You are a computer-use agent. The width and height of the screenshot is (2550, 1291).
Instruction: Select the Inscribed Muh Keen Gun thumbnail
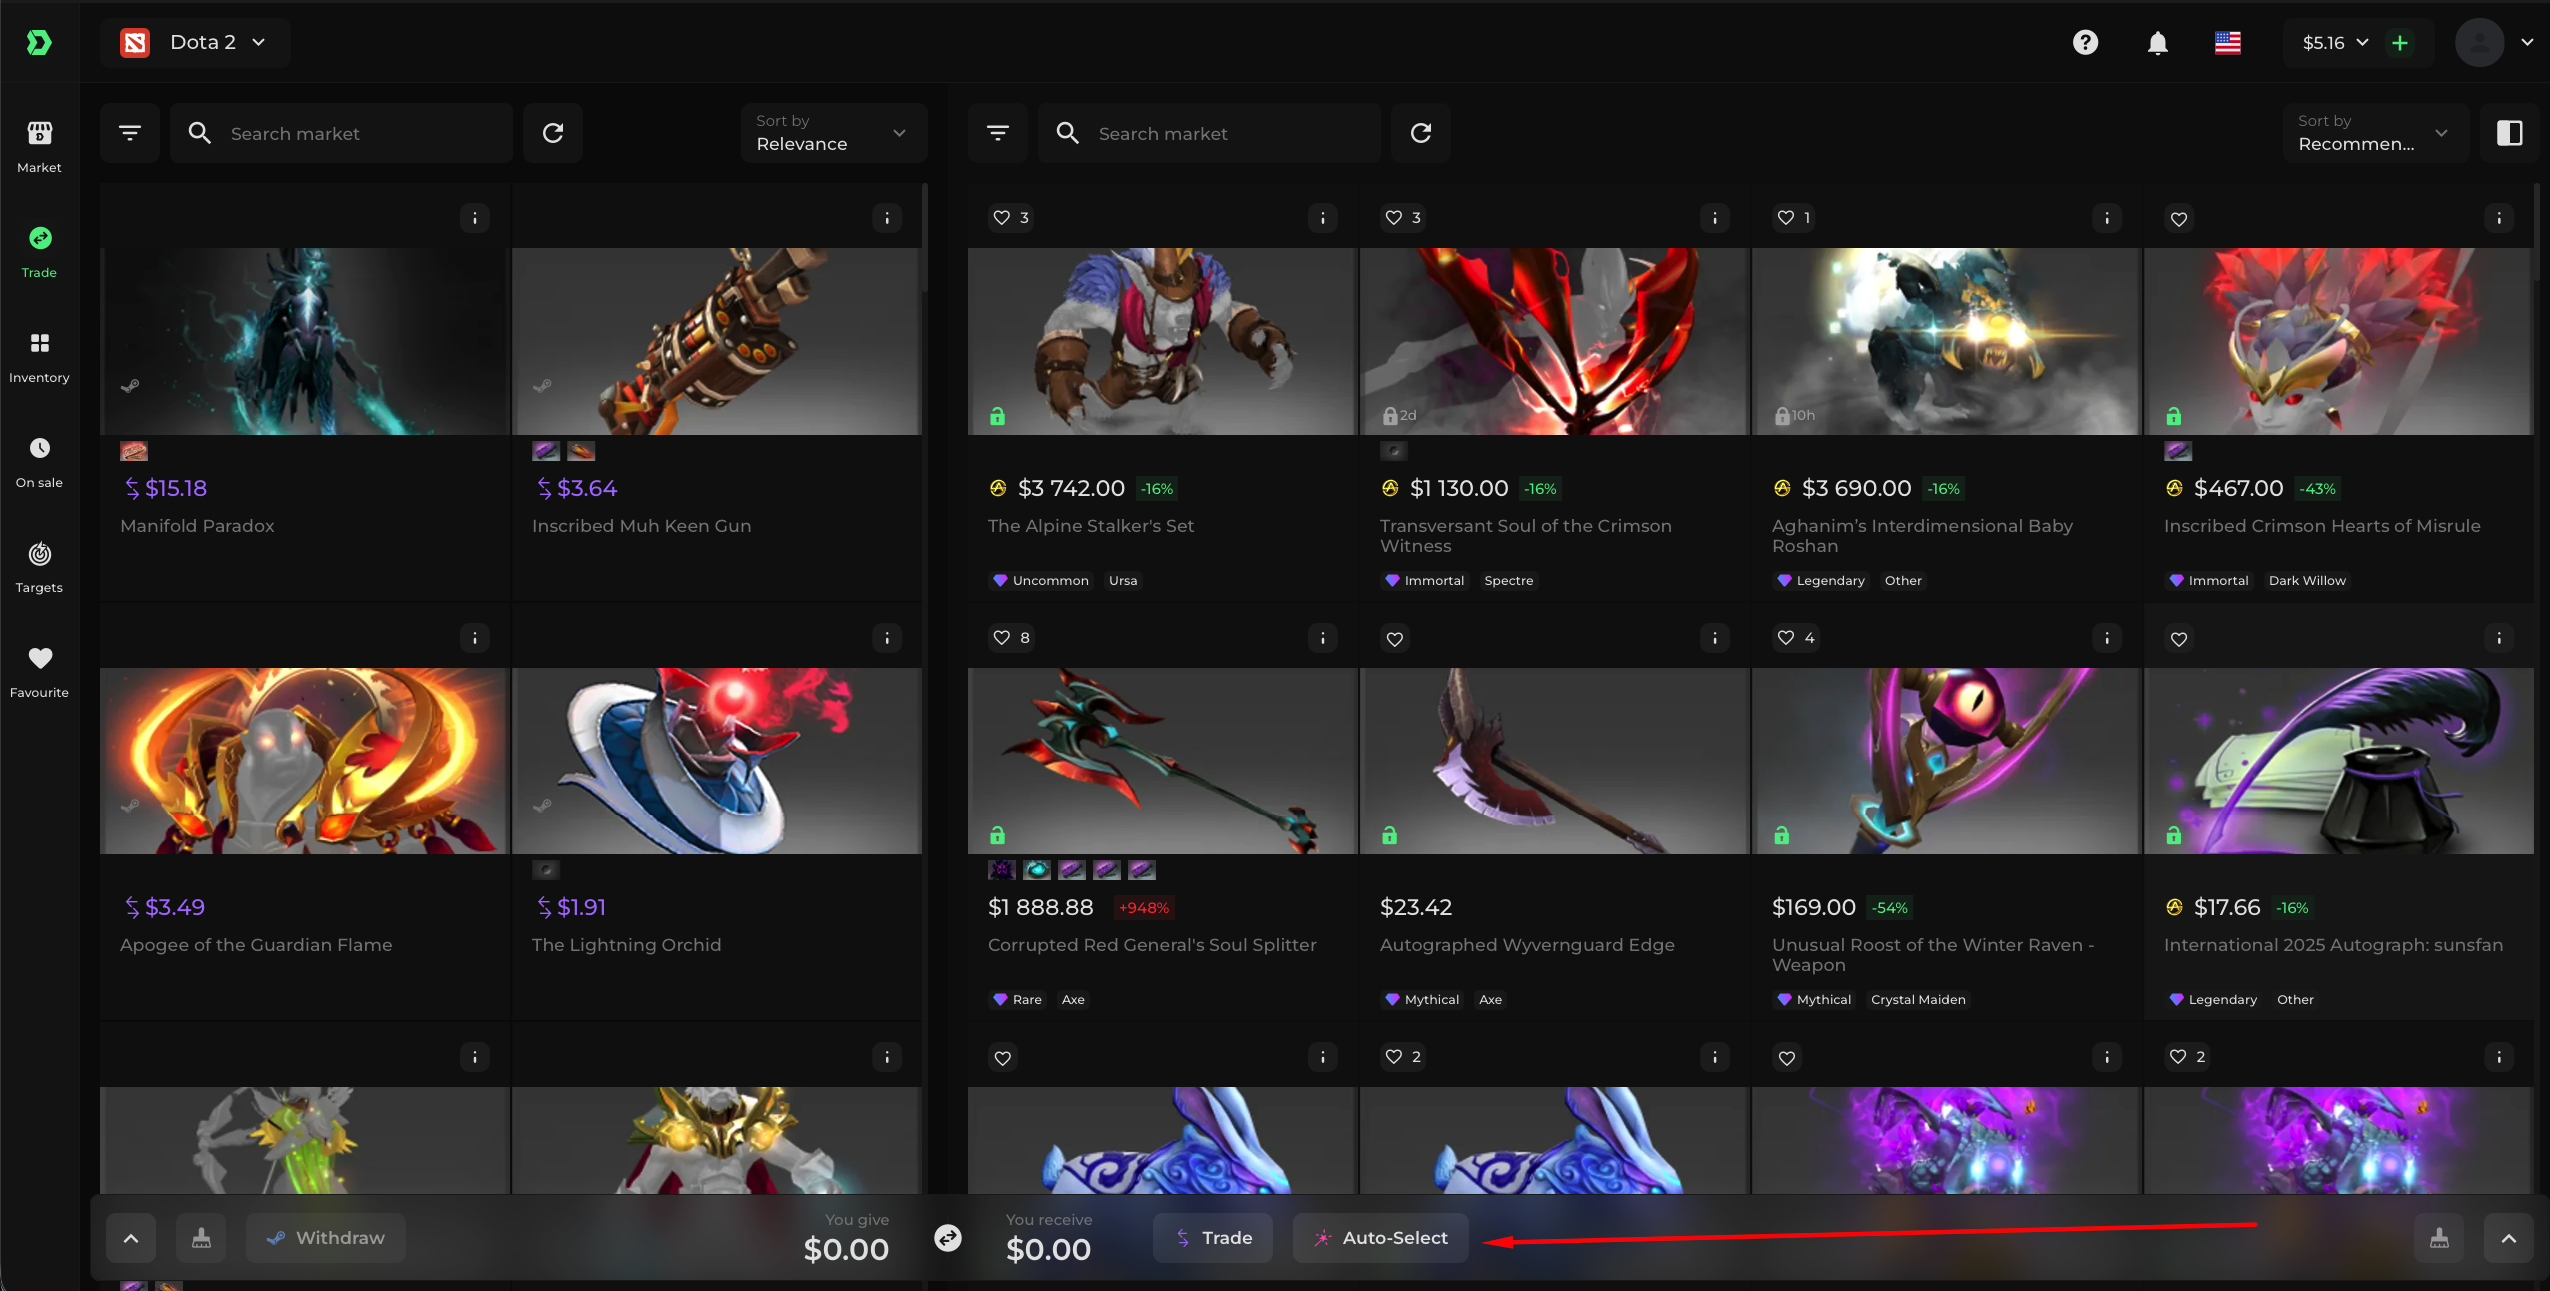click(x=717, y=342)
